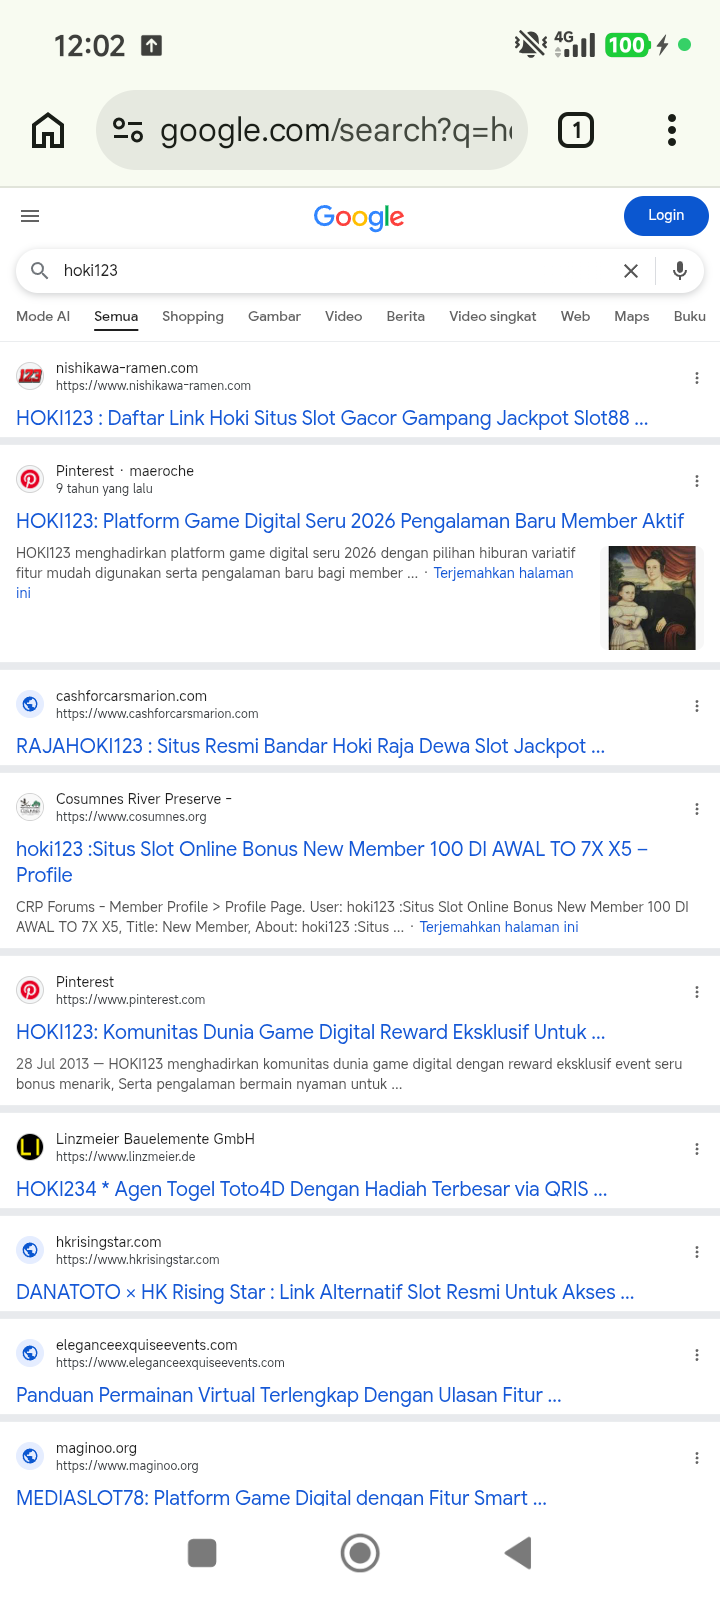Image resolution: width=720 pixels, height=1600 pixels.
Task: Tap the '9 tahun yang lalu' text
Action: click(104, 489)
